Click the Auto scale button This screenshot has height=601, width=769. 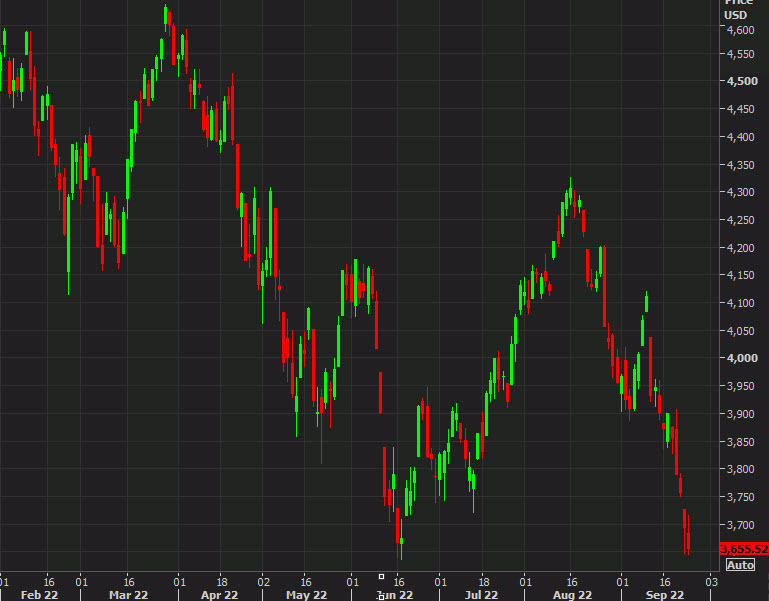coord(741,565)
